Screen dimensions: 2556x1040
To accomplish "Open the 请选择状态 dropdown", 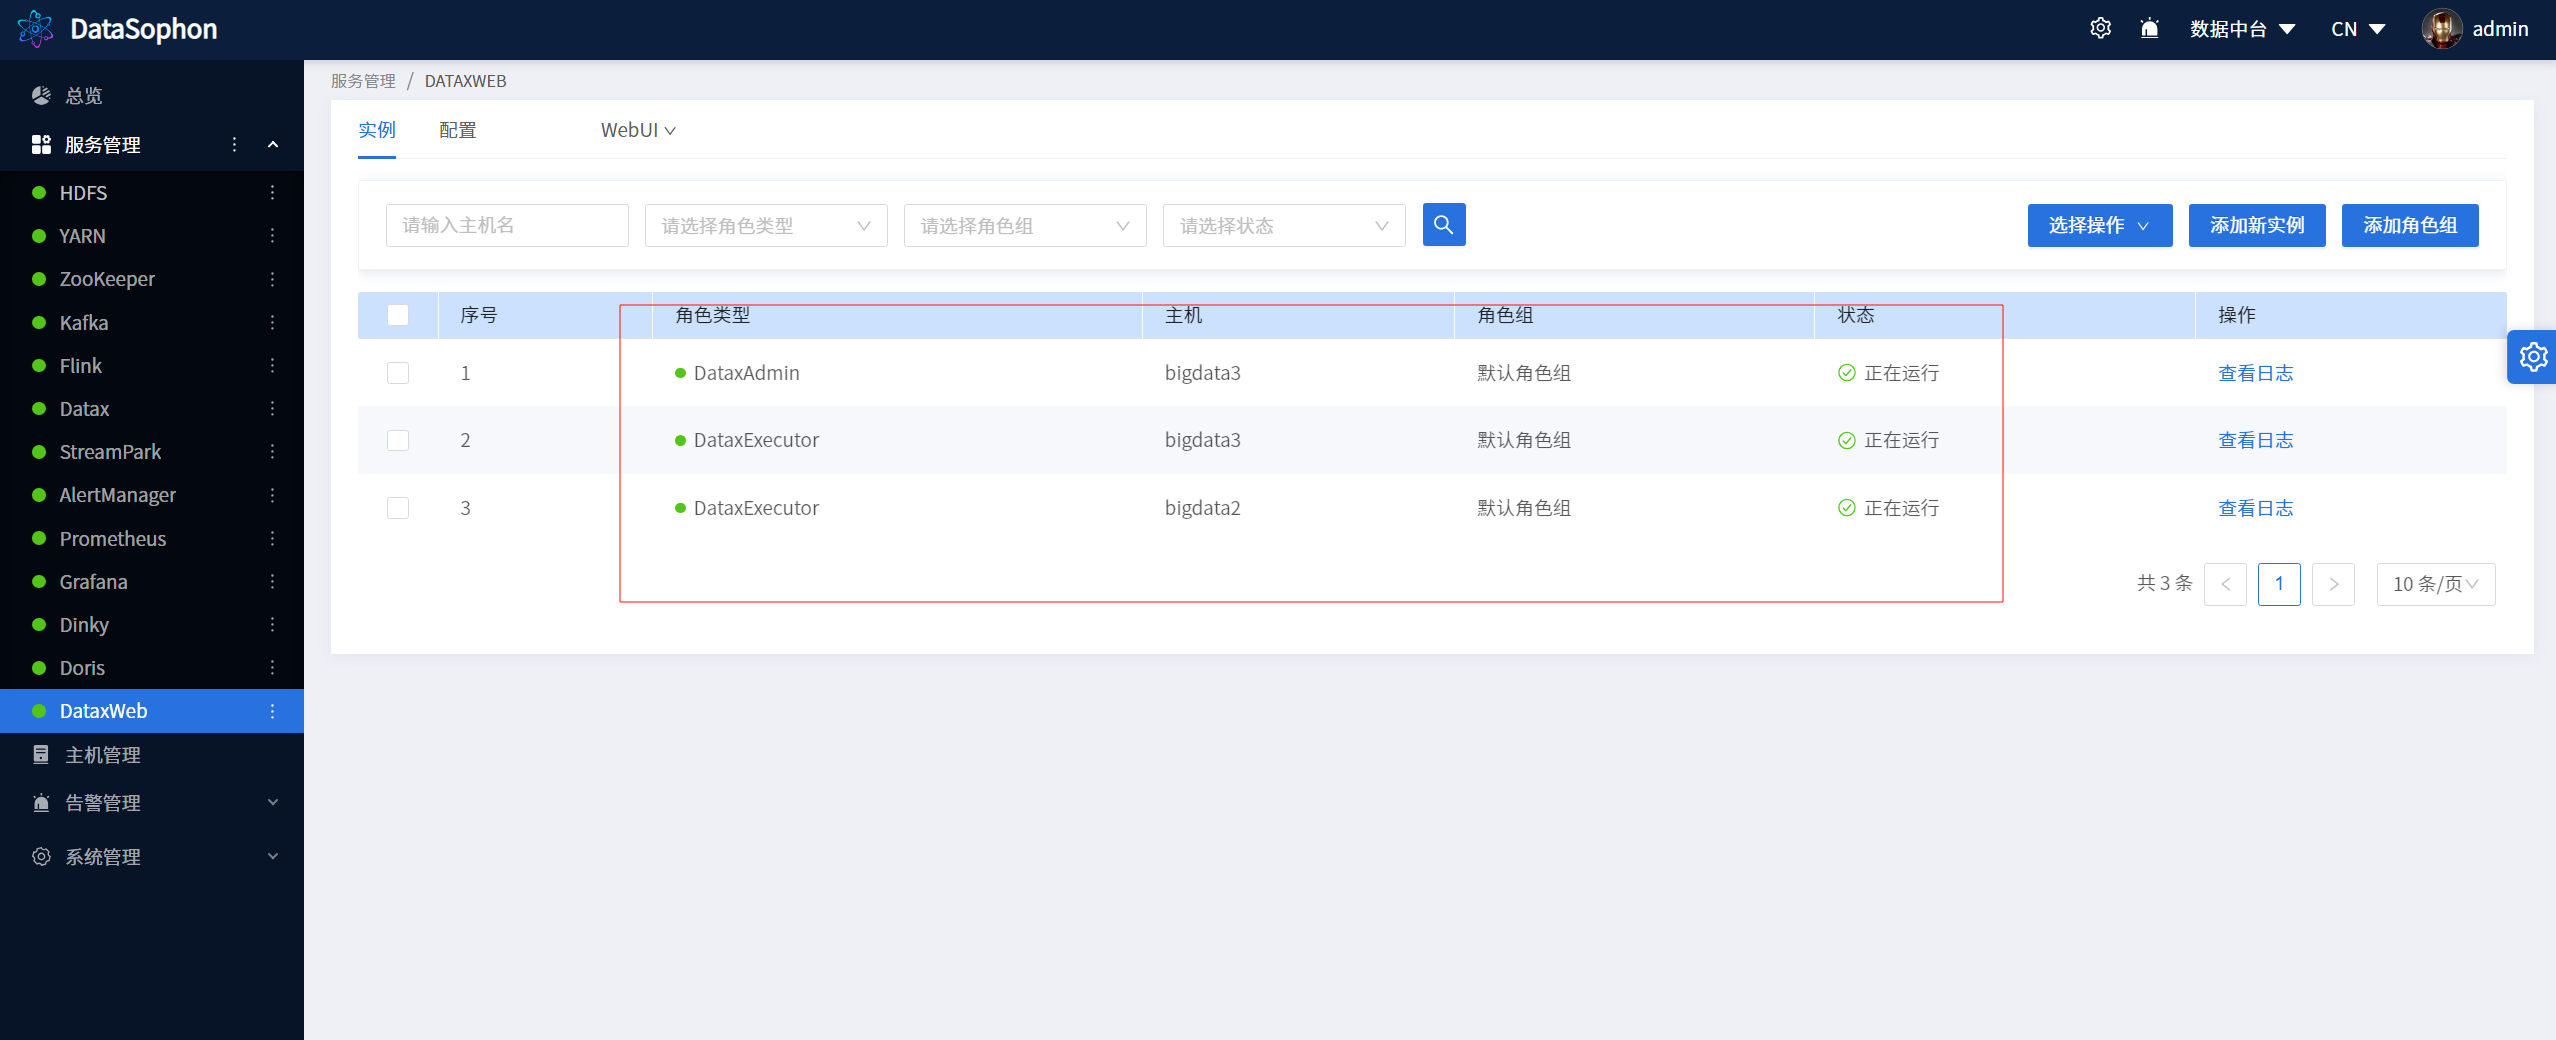I will pyautogui.click(x=1284, y=225).
